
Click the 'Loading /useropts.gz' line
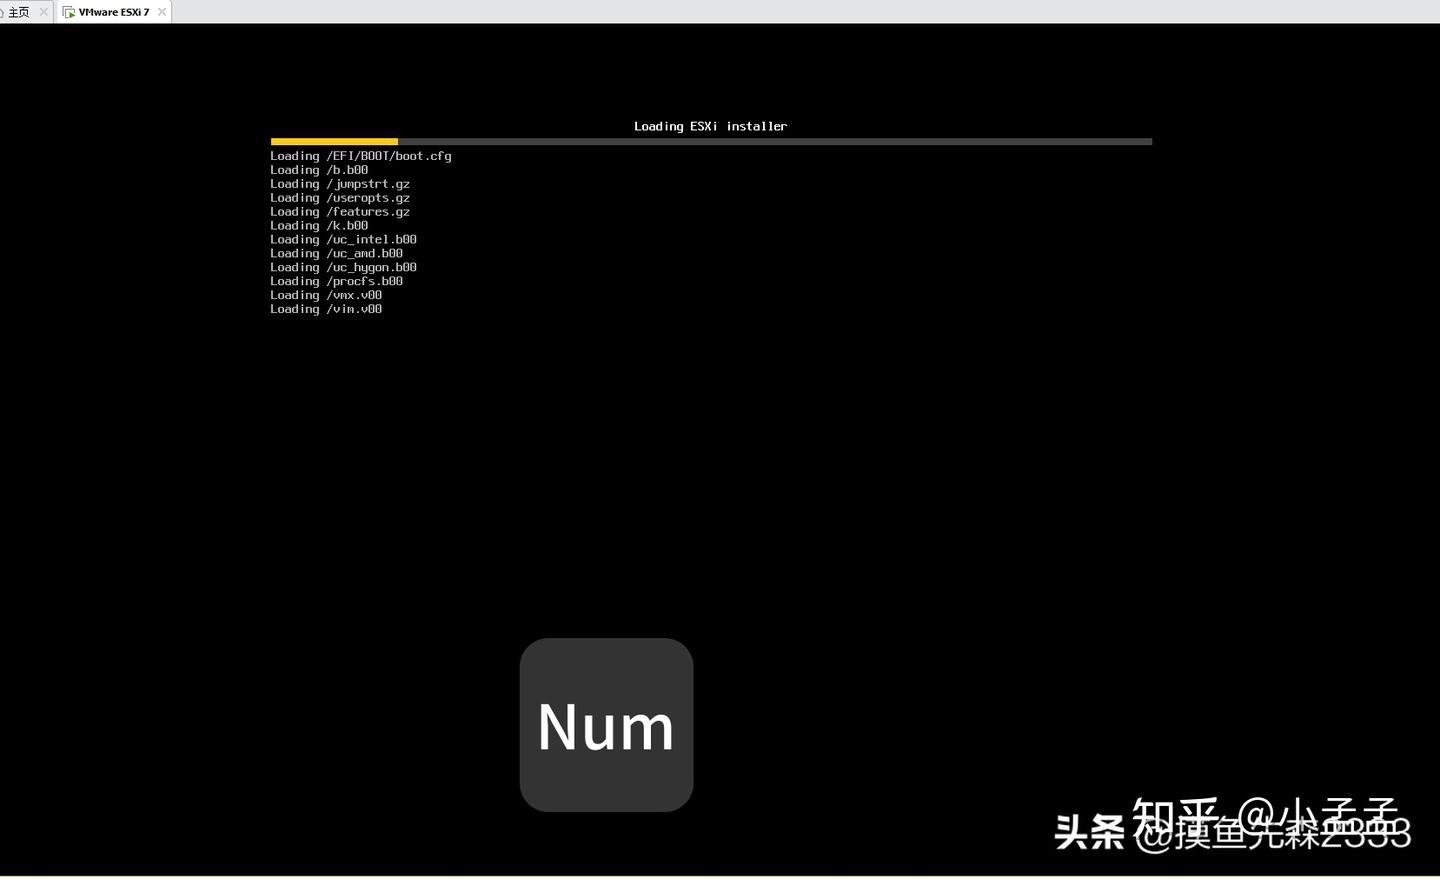click(x=340, y=198)
